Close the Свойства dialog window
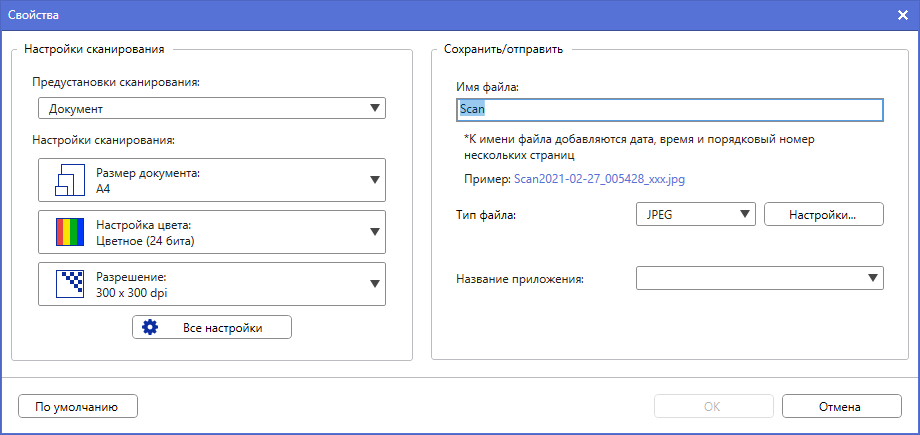 coord(902,15)
